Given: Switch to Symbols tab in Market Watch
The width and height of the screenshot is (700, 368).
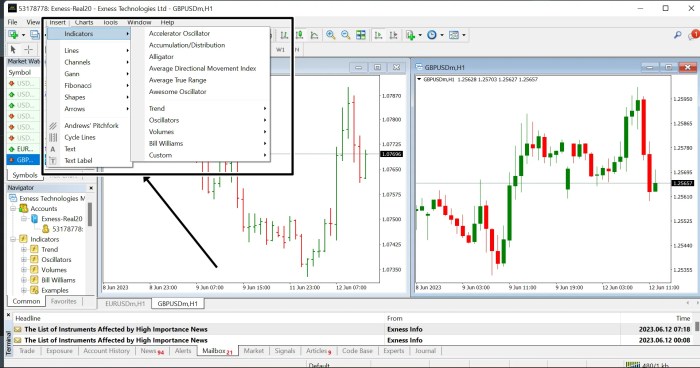Looking at the screenshot, I should [x=25, y=175].
